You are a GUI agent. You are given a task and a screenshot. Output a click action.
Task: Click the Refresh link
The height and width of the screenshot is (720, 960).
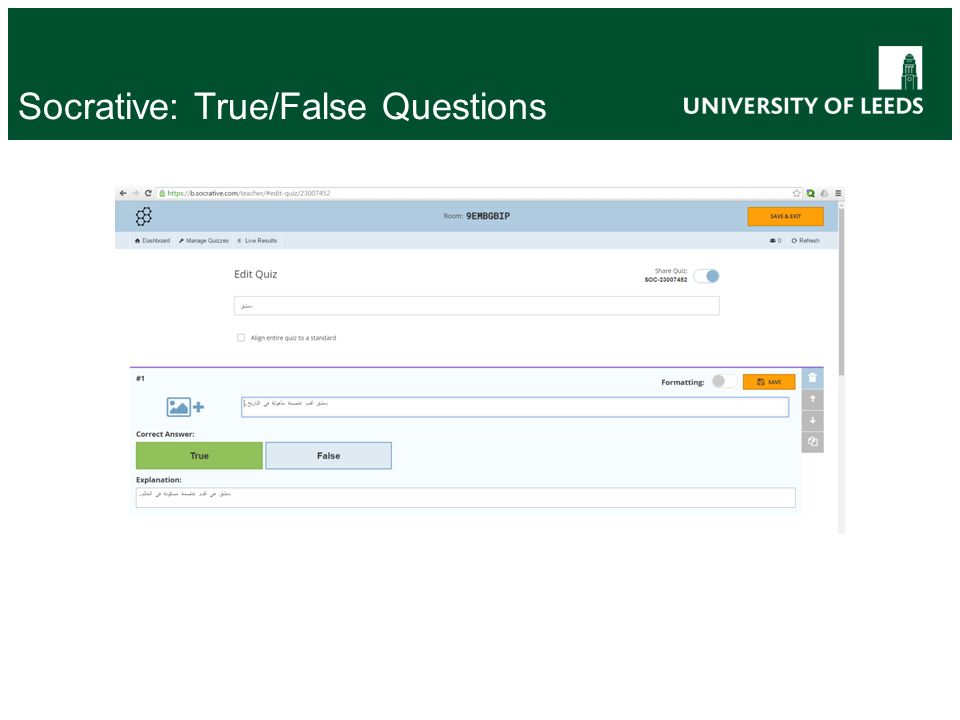[805, 241]
